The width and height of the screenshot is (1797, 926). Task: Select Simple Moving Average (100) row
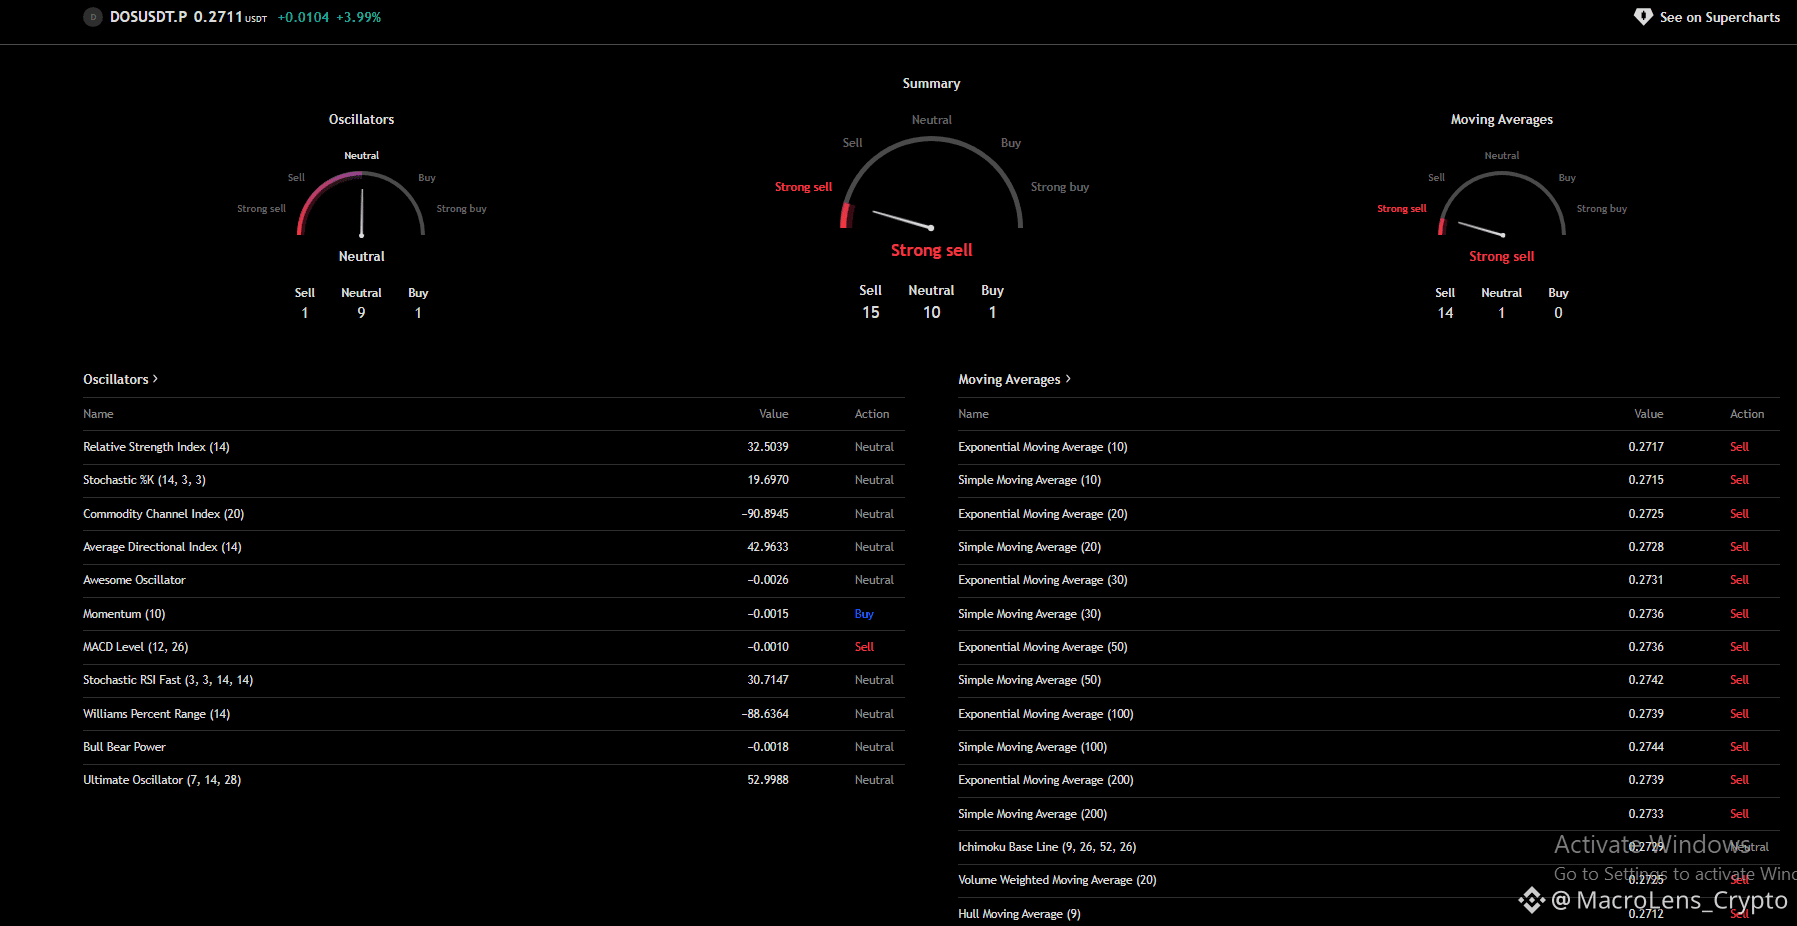tap(1369, 747)
